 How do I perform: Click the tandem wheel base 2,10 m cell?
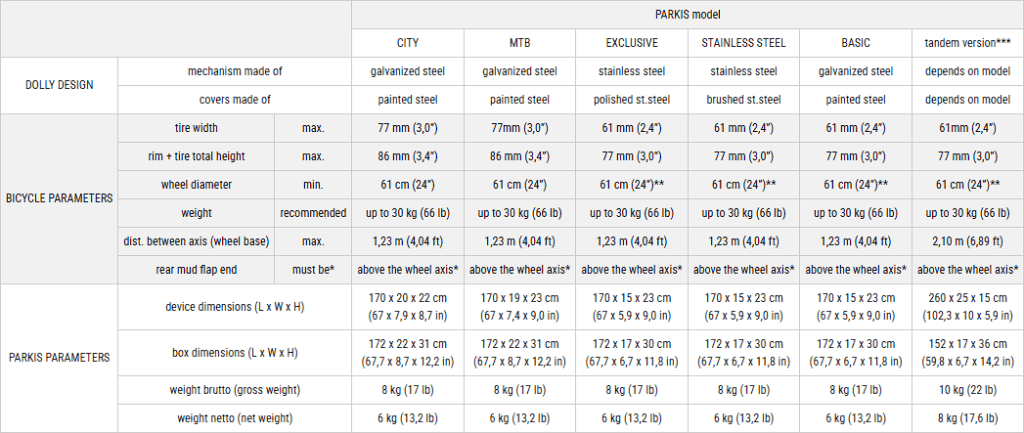coord(968,242)
